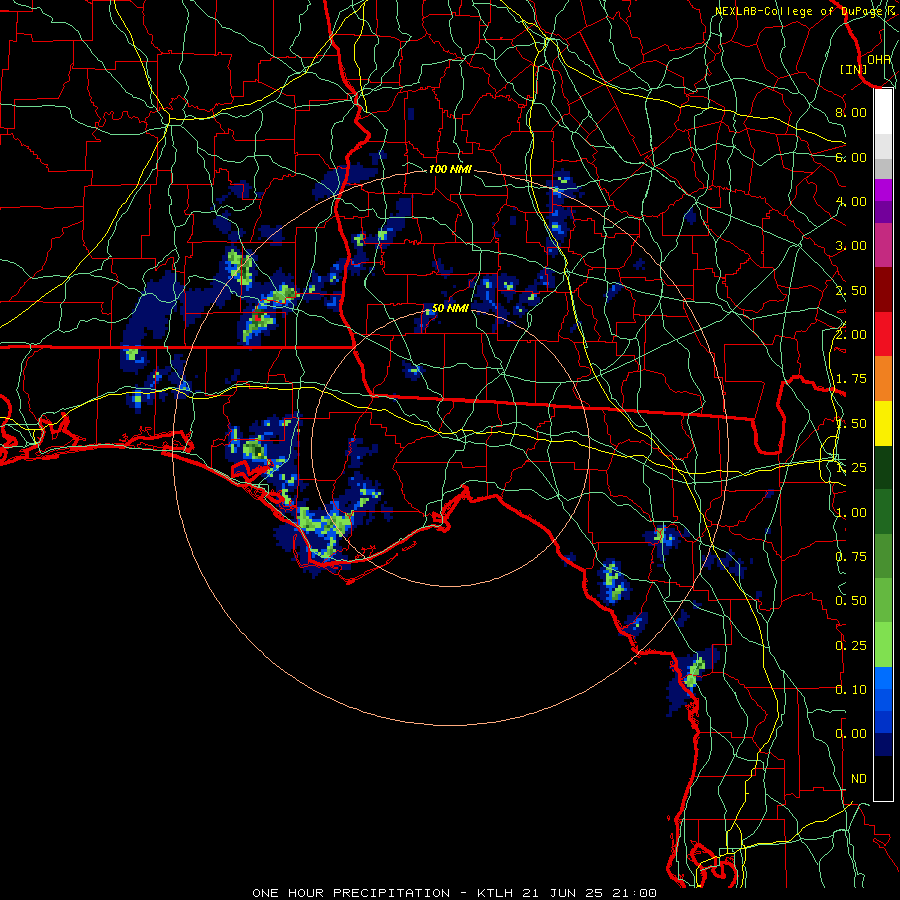Pick the bright red legend swatch

(883, 334)
